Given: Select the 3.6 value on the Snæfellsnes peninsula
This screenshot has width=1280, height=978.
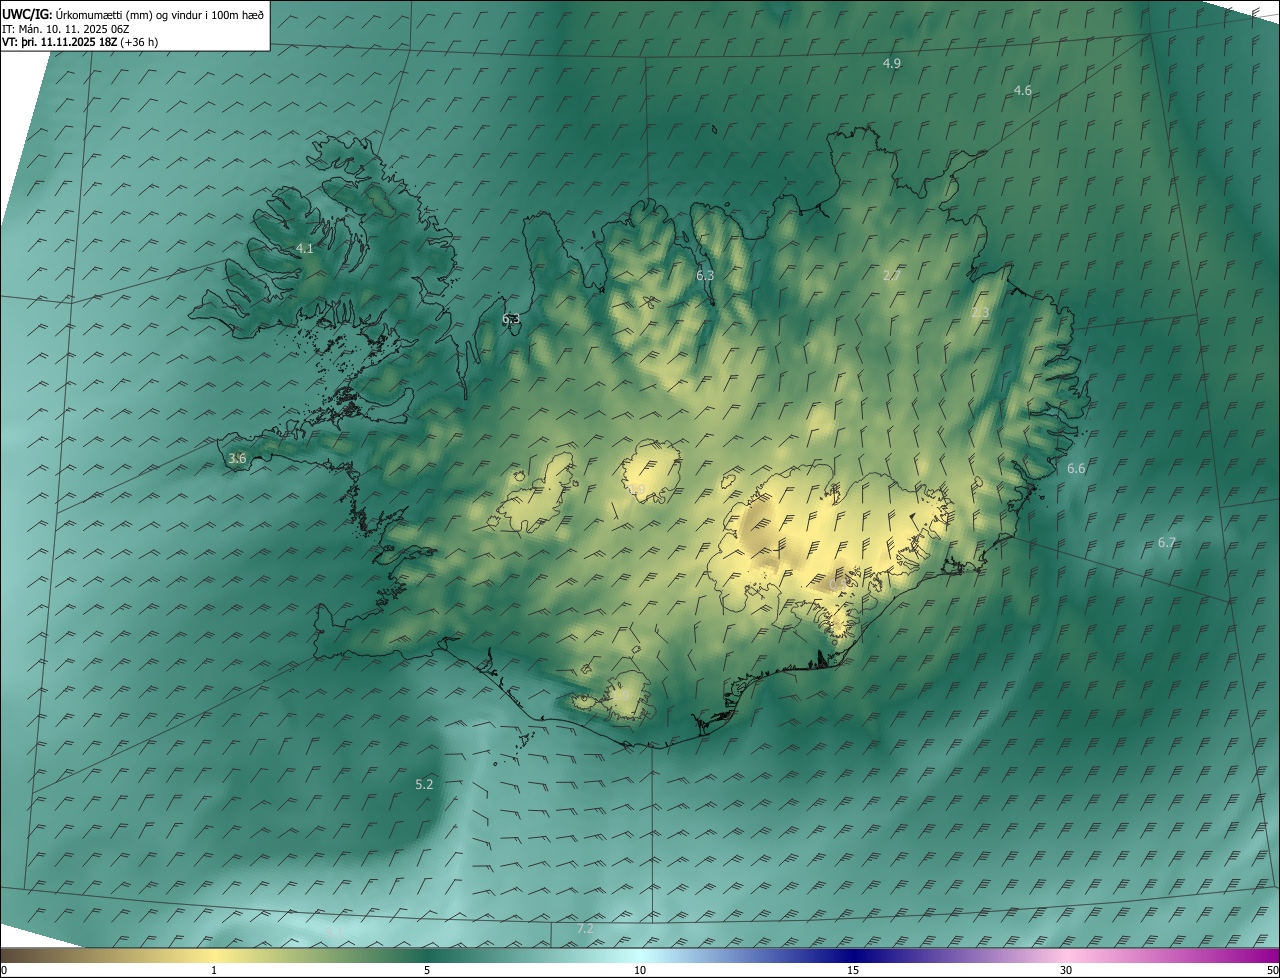Looking at the screenshot, I should [237, 458].
